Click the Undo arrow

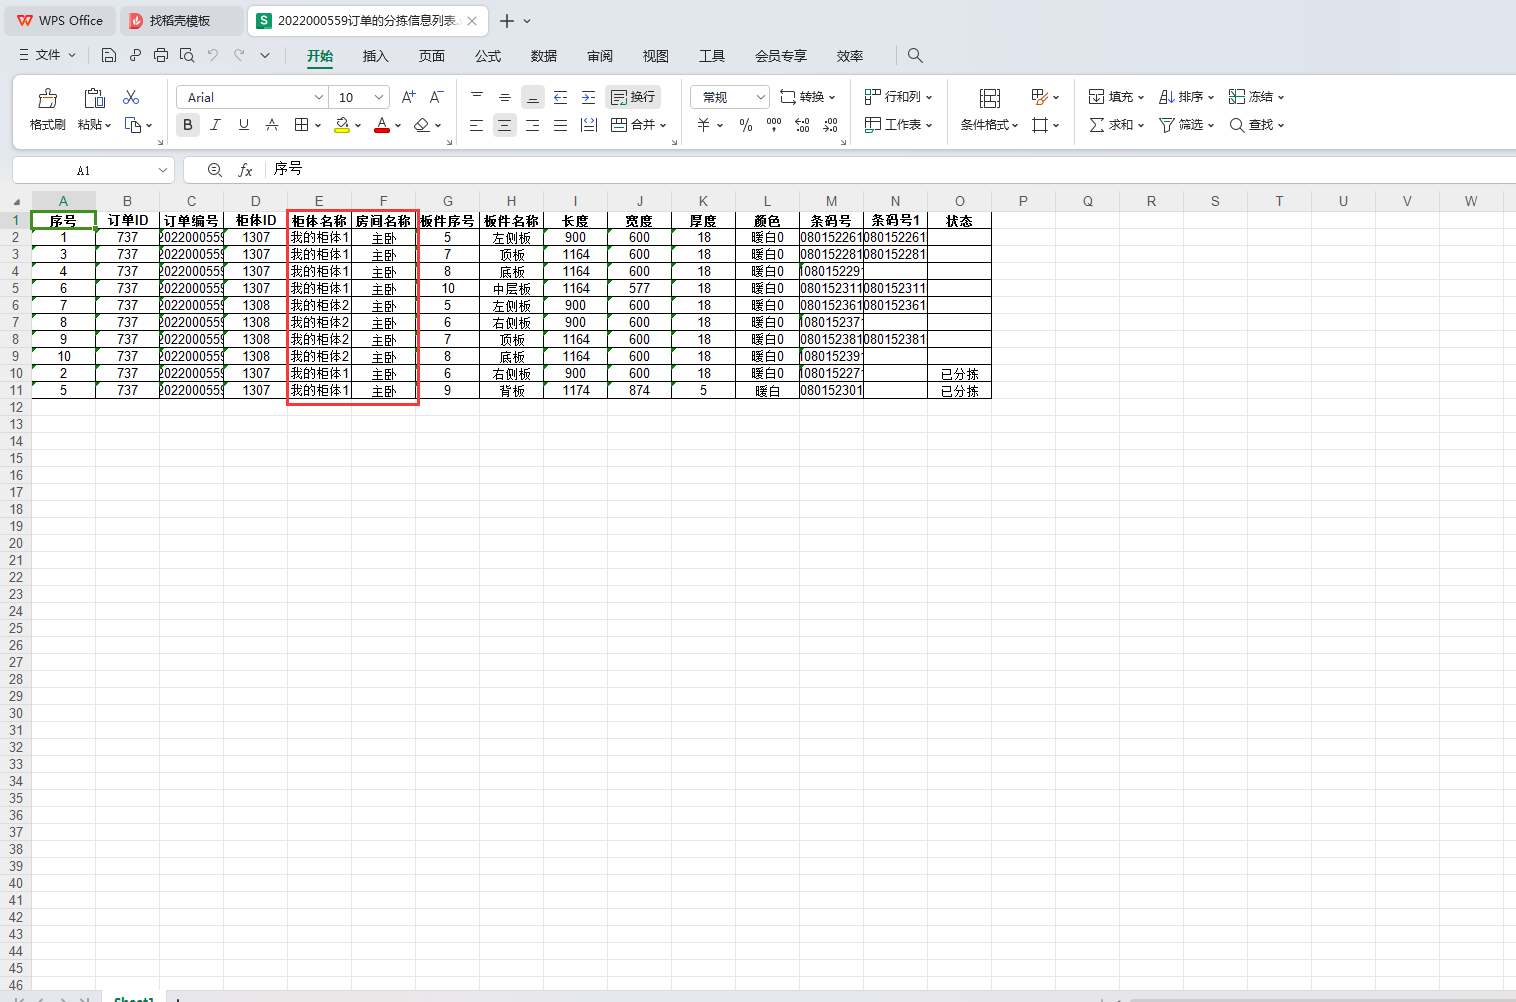213,55
